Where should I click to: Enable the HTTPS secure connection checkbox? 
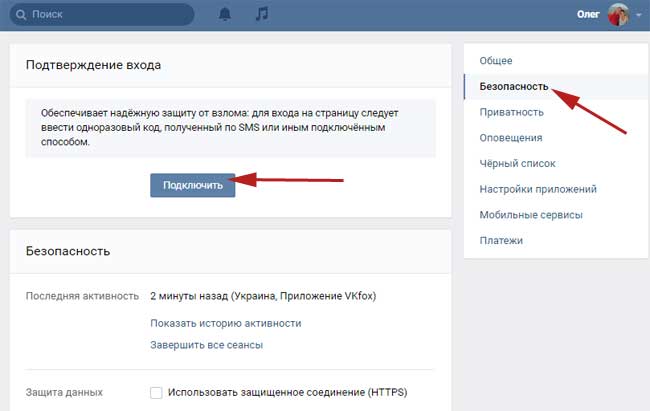click(x=156, y=393)
